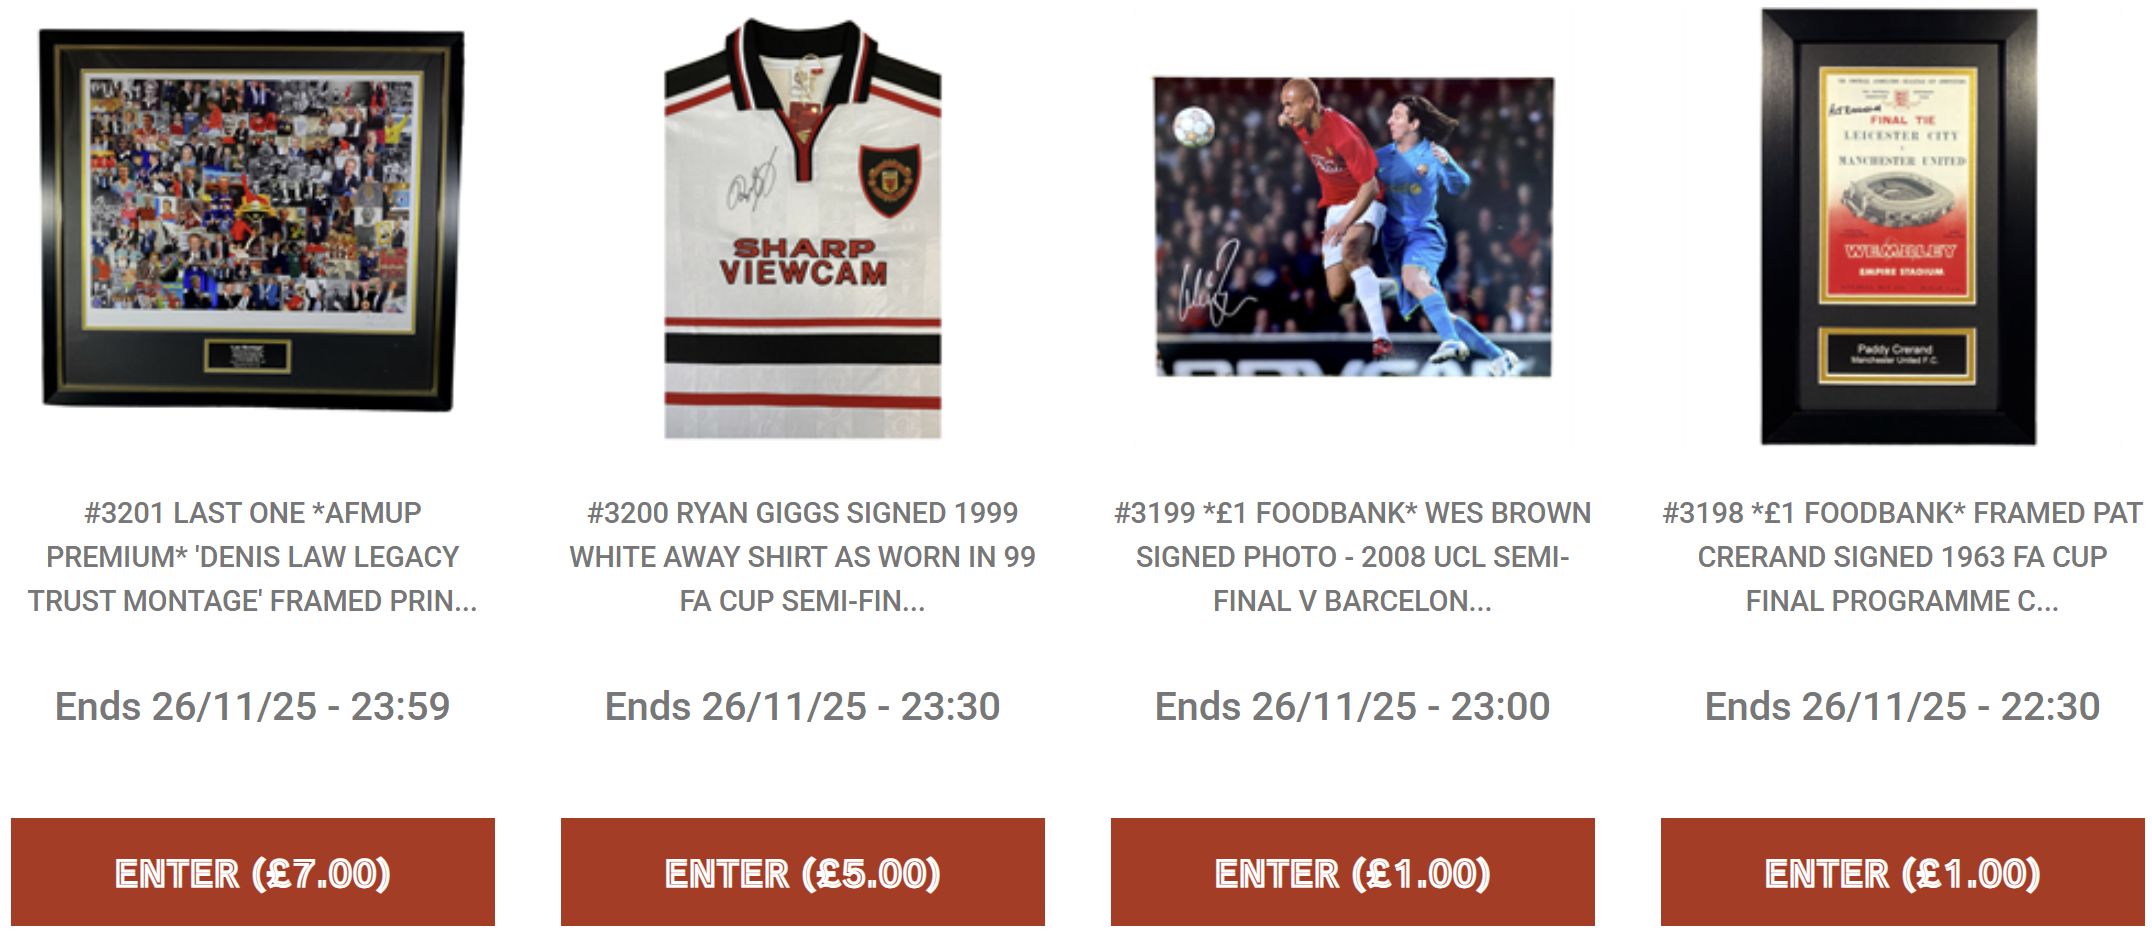Click the 'Ends 26/11/25 - 23:00' text

click(1352, 706)
